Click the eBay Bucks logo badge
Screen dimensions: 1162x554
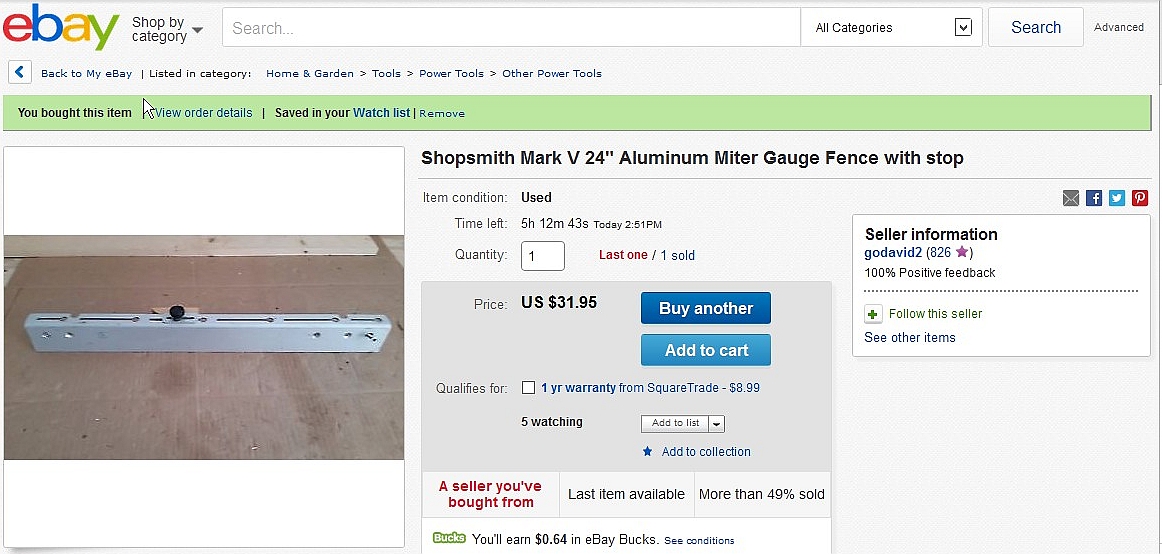click(449, 538)
